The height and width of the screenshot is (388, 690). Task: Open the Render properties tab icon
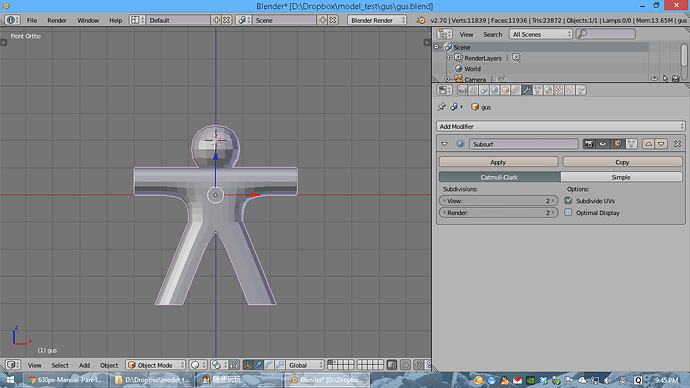(x=462, y=90)
